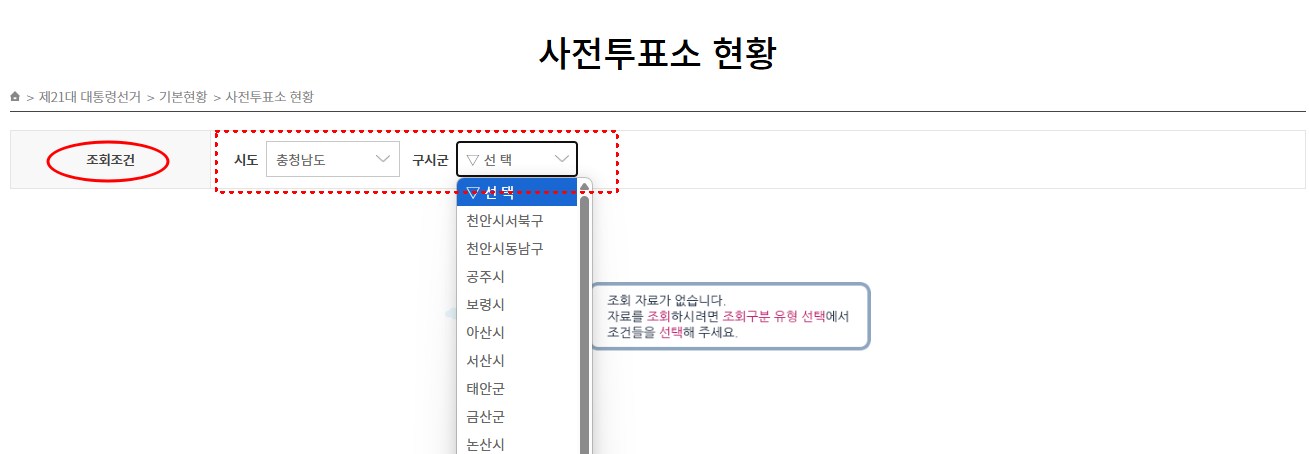This screenshot has width=1309, height=454.
Task: Select the highlighted ▽ 선택 list option
Action: point(517,193)
